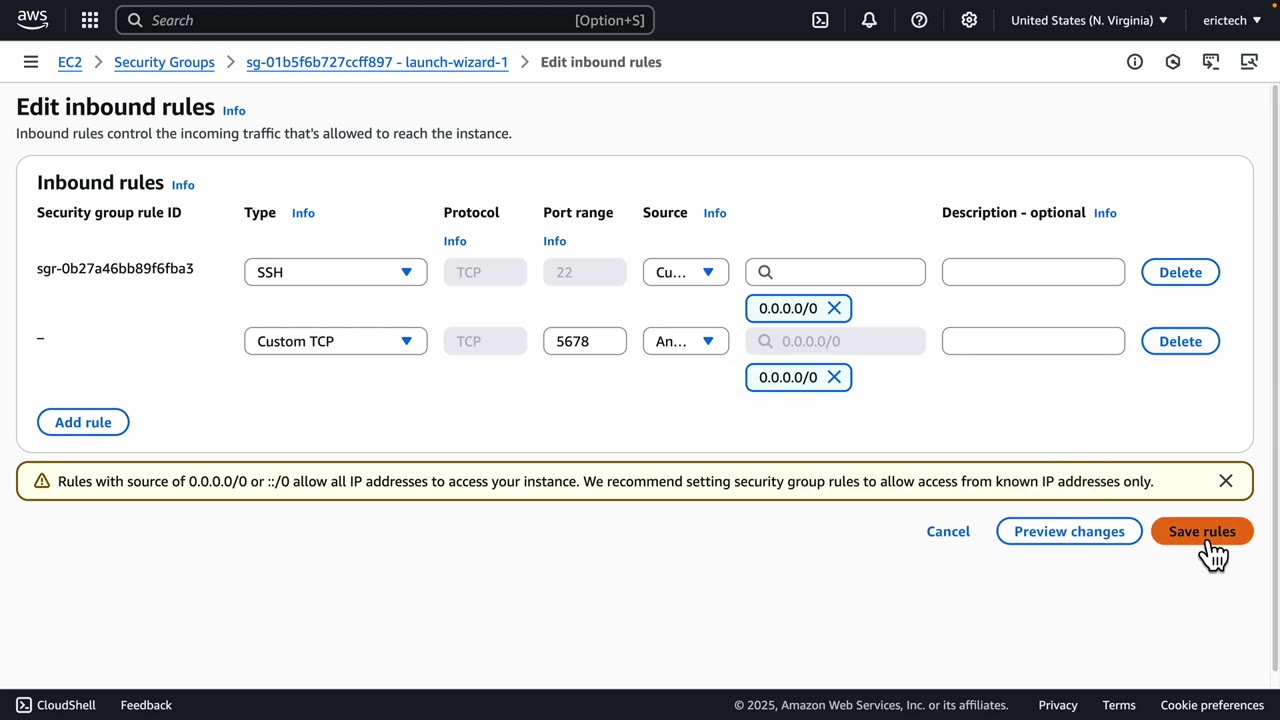
Task: Click the Preview changes button
Action: (1069, 531)
